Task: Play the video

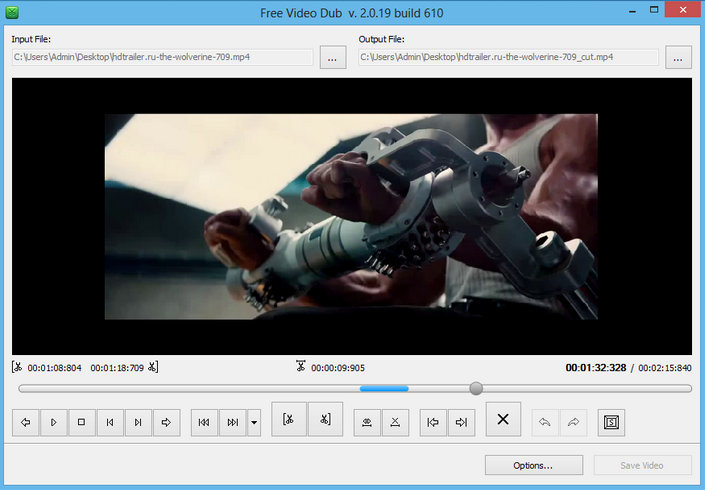Action: pyautogui.click(x=54, y=422)
